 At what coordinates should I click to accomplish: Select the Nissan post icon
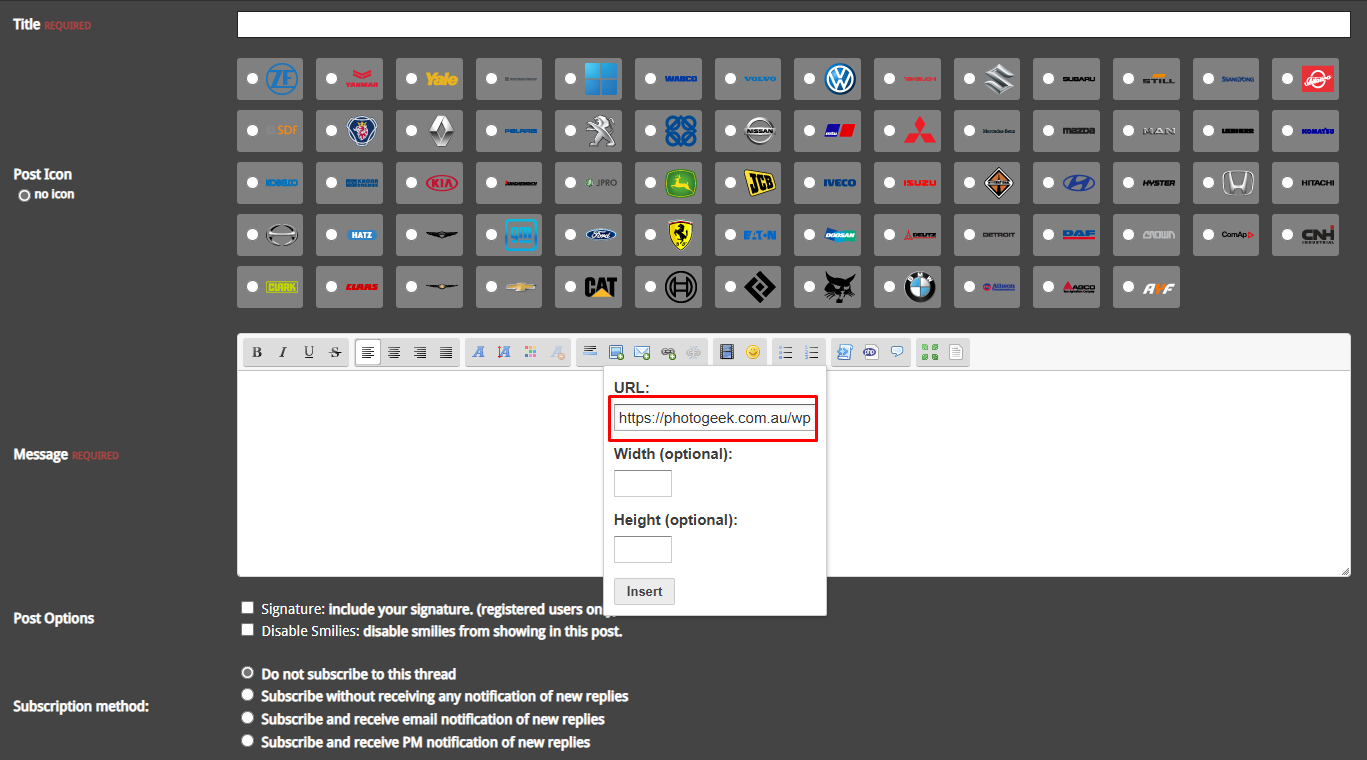click(x=730, y=131)
